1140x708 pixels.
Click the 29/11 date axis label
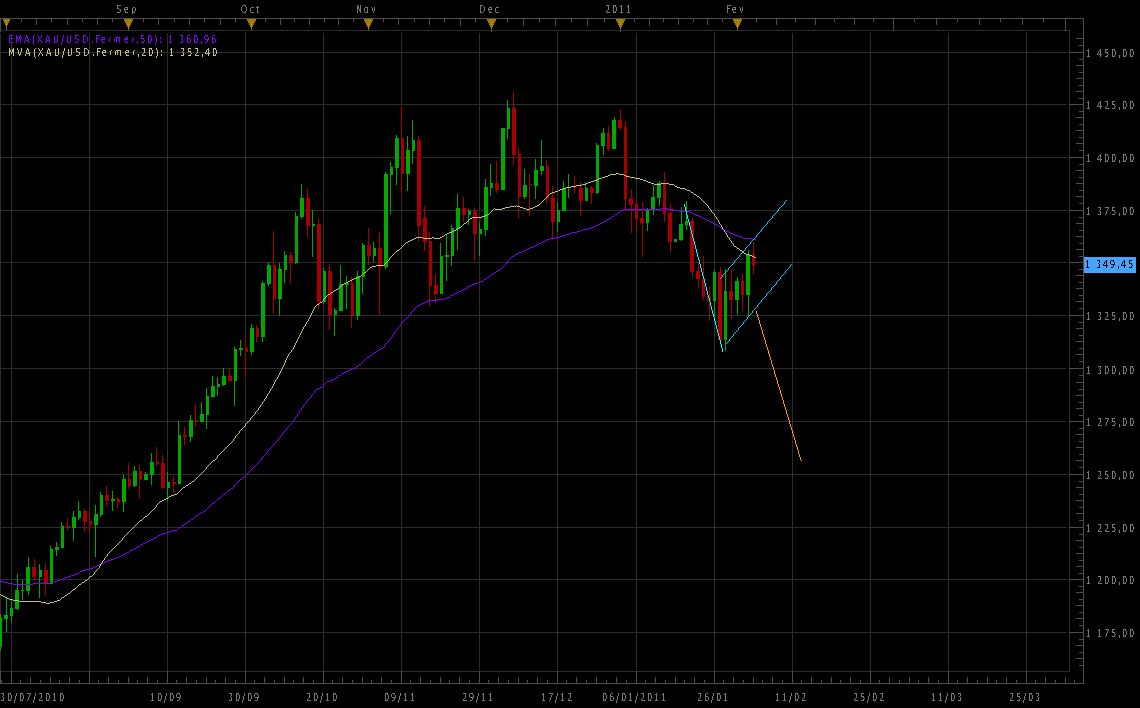click(478, 697)
